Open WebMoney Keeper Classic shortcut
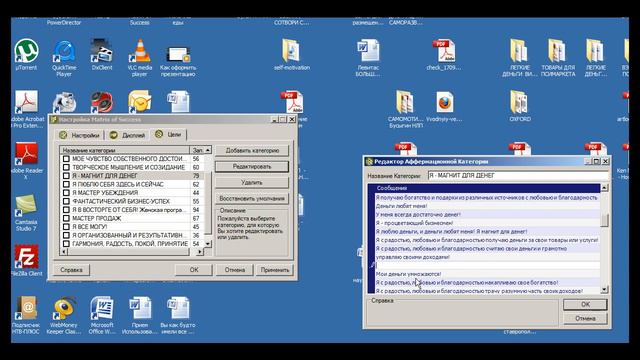The width and height of the screenshot is (640, 360). tap(64, 309)
